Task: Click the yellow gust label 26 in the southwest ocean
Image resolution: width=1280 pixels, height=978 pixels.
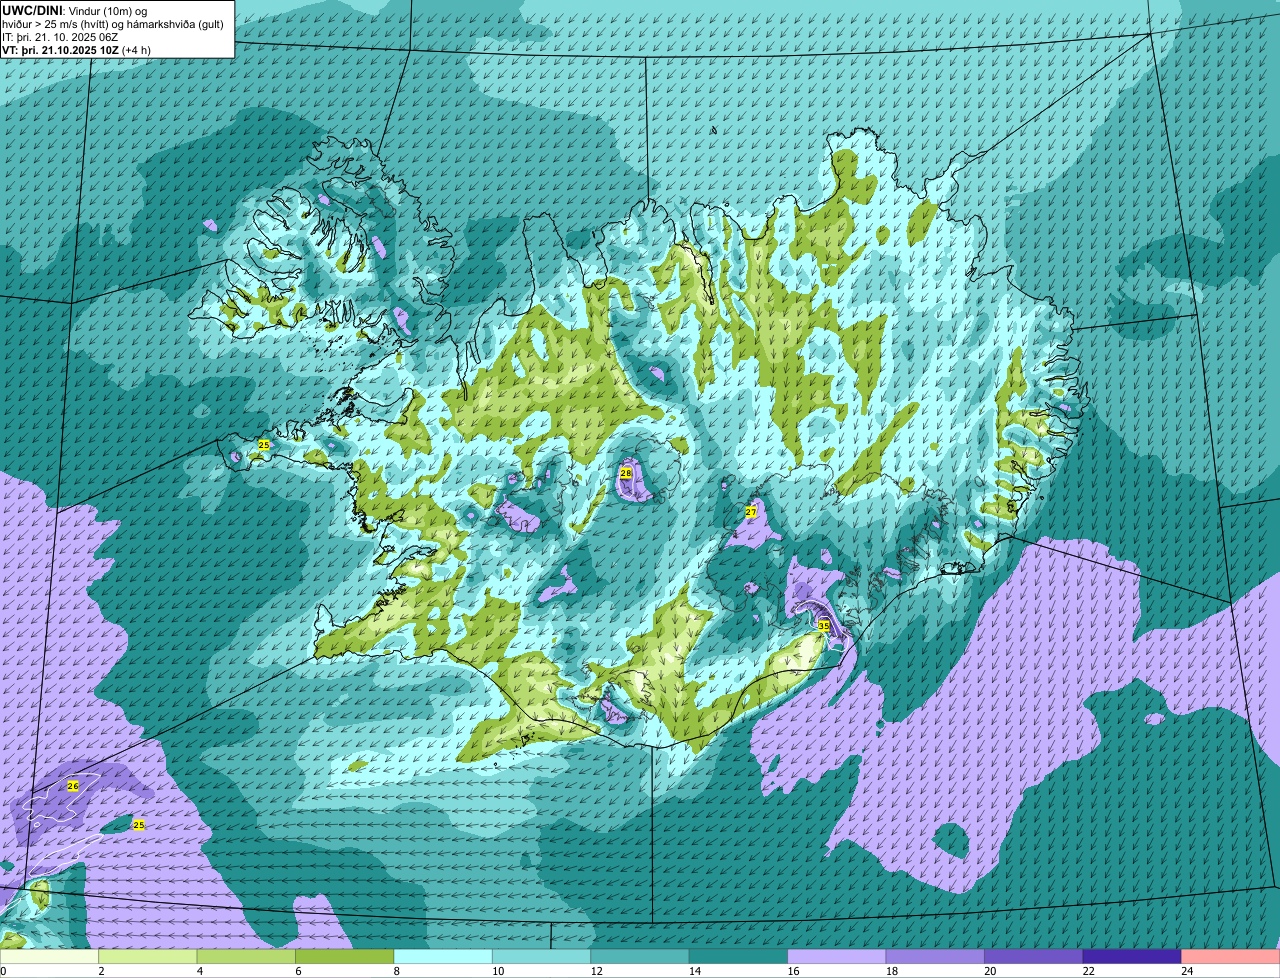Action: point(73,786)
